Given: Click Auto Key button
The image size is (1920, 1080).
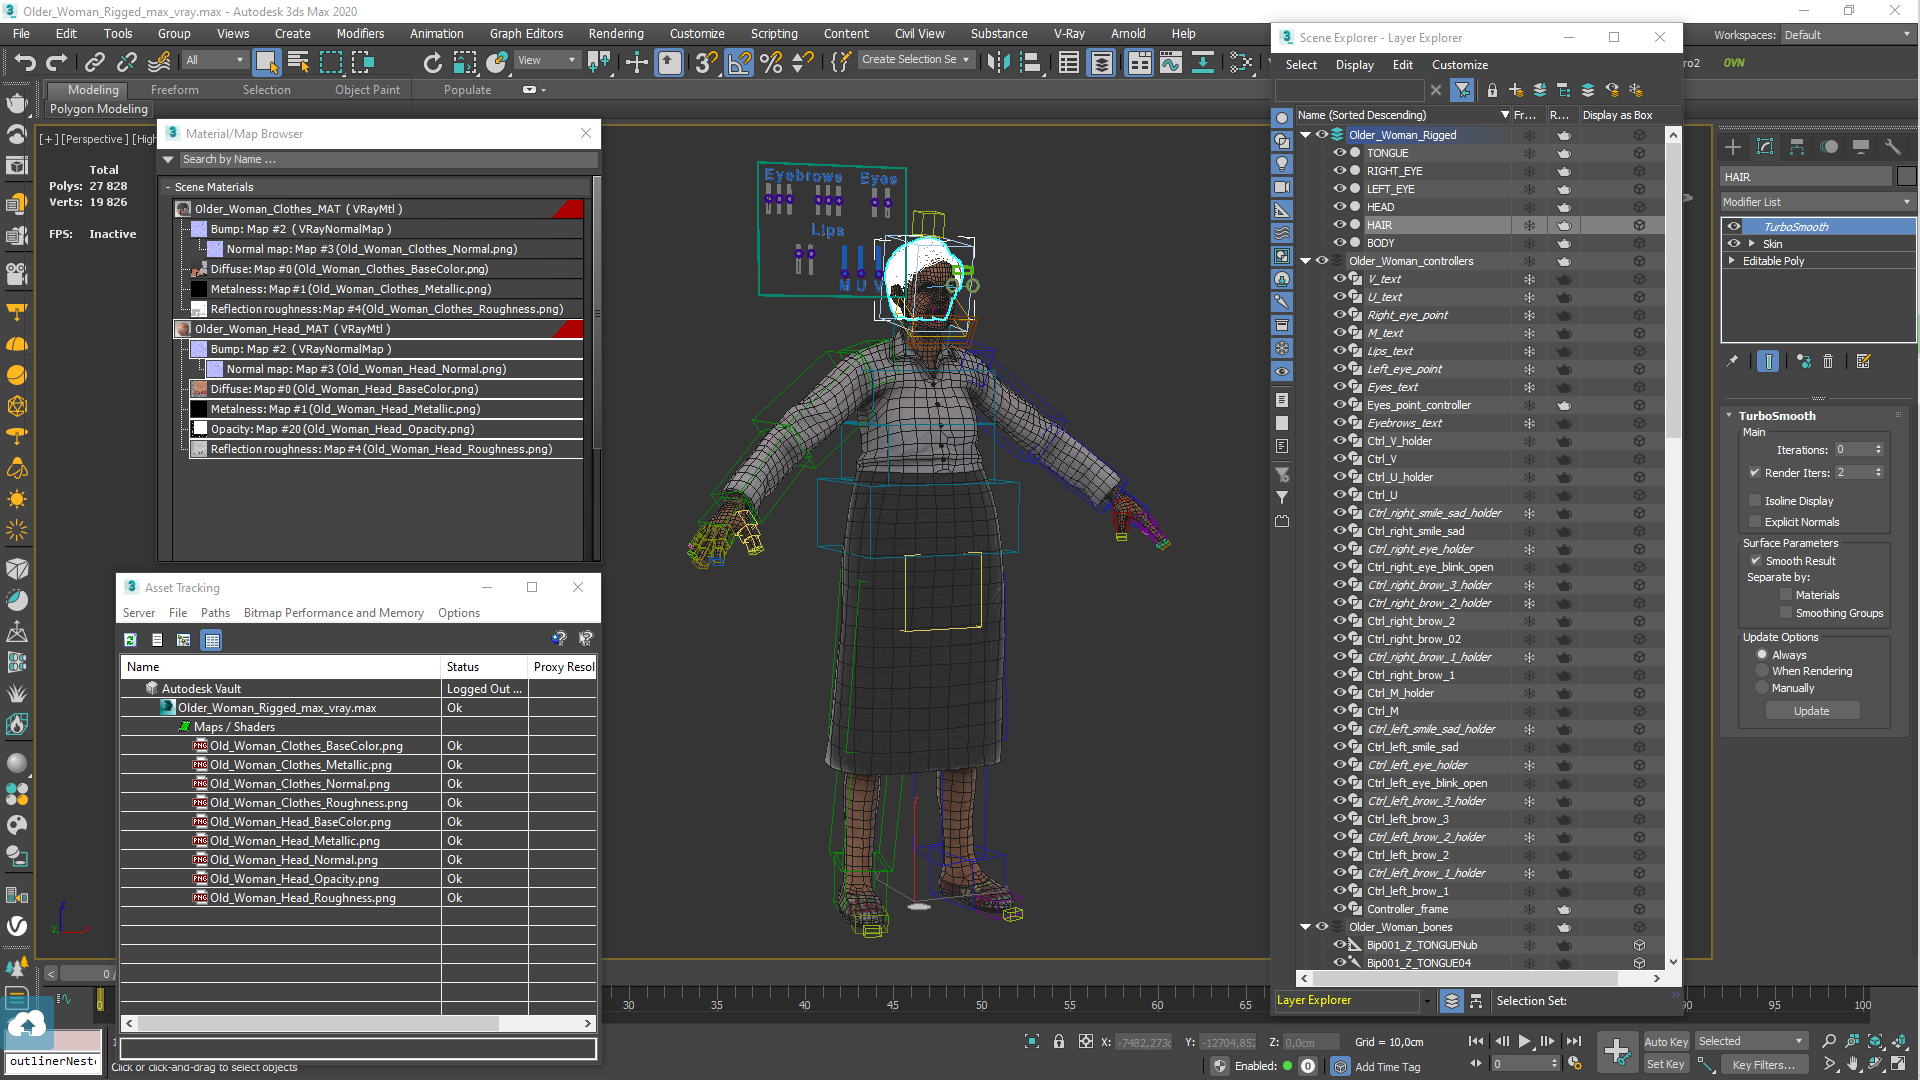Looking at the screenshot, I should click(x=1666, y=1041).
